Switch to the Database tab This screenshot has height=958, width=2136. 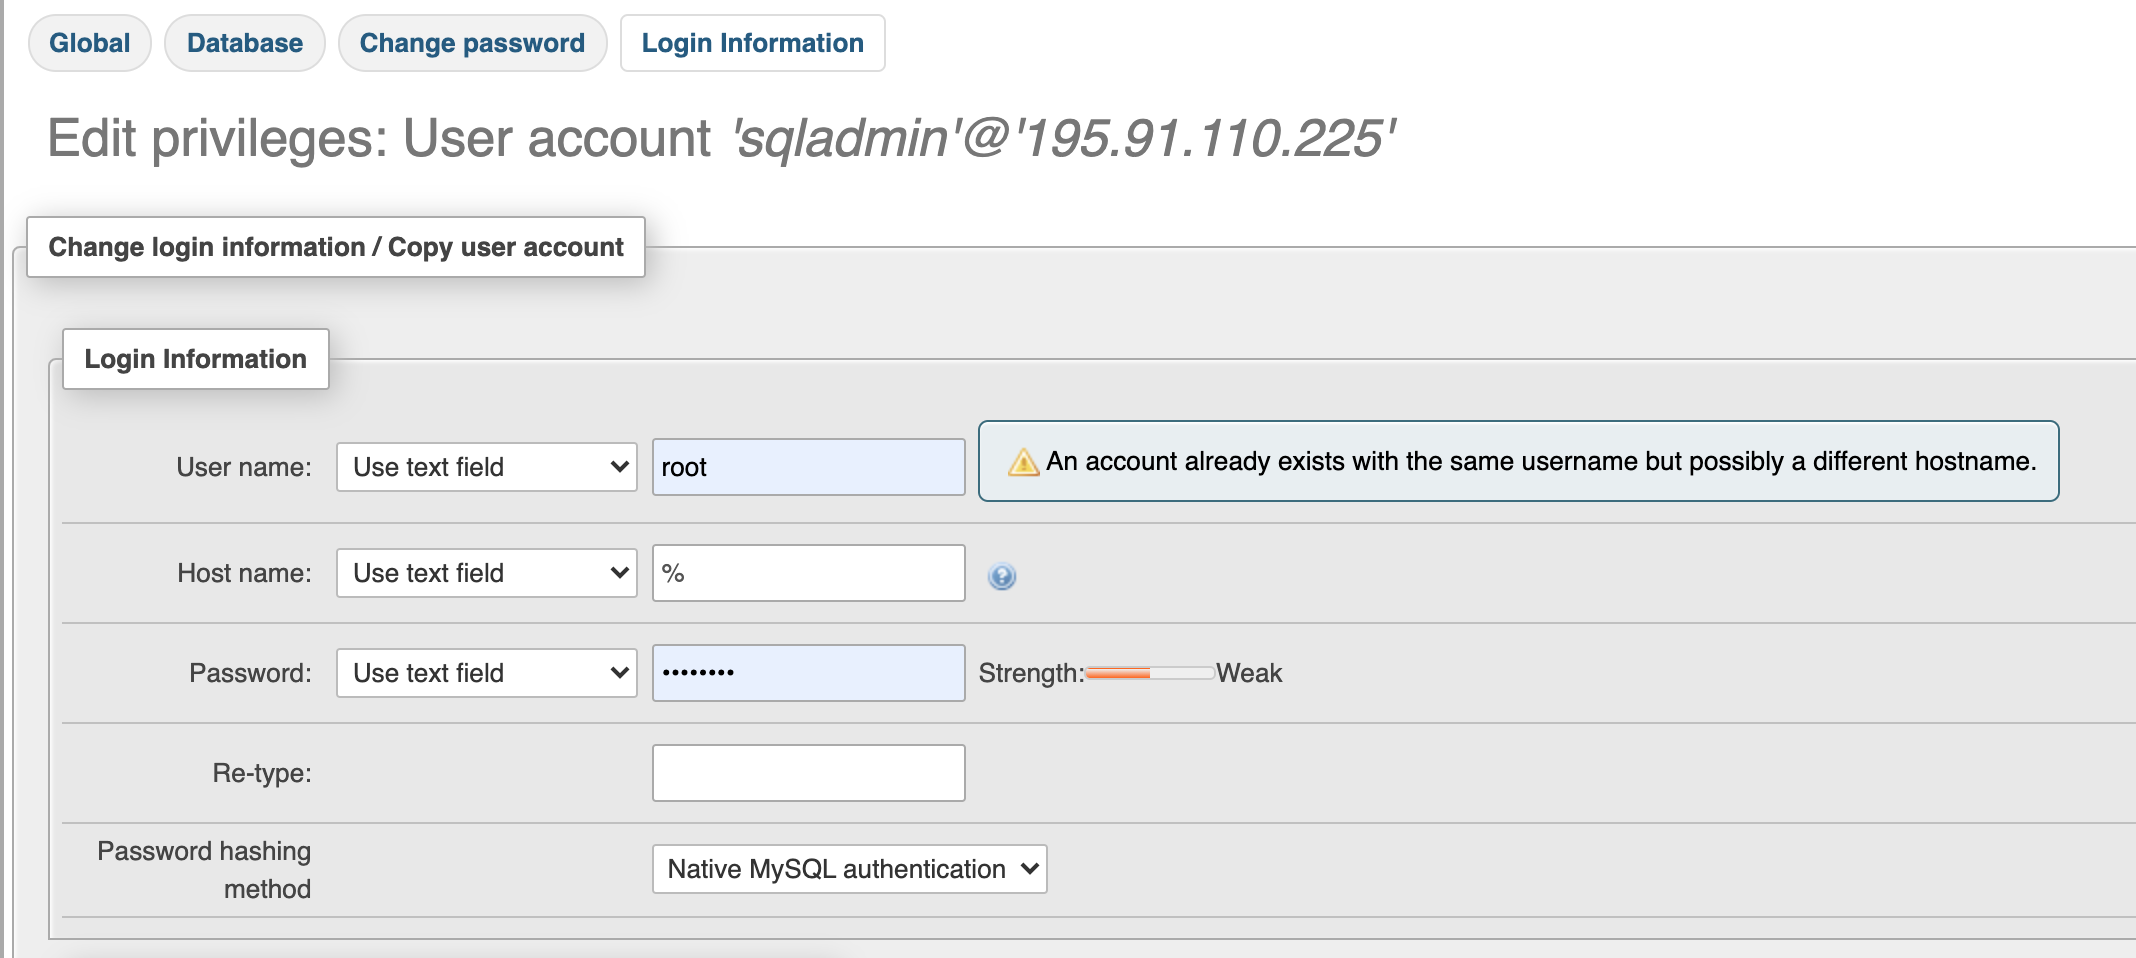245,43
